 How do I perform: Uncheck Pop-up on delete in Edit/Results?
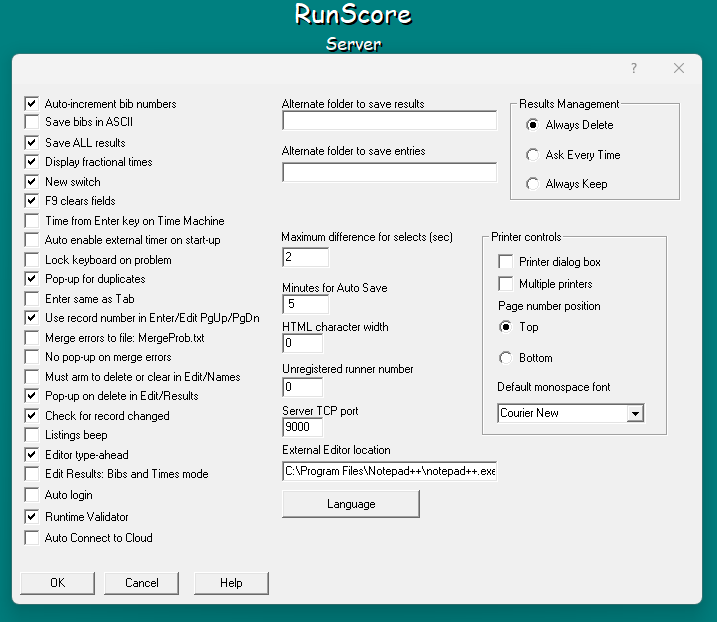click(32, 396)
